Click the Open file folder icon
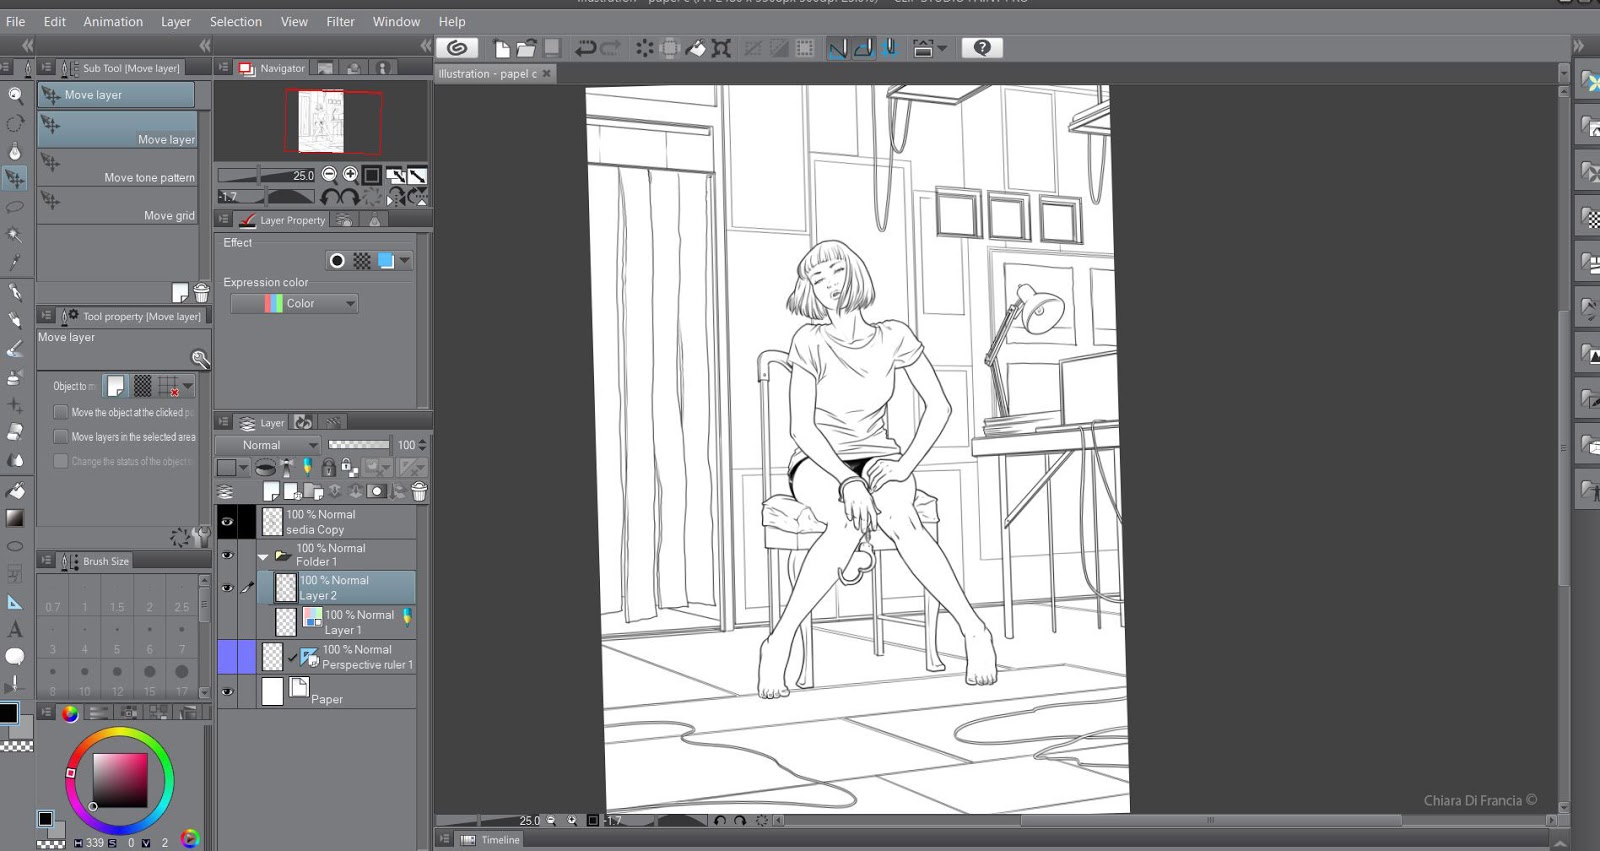 526,48
